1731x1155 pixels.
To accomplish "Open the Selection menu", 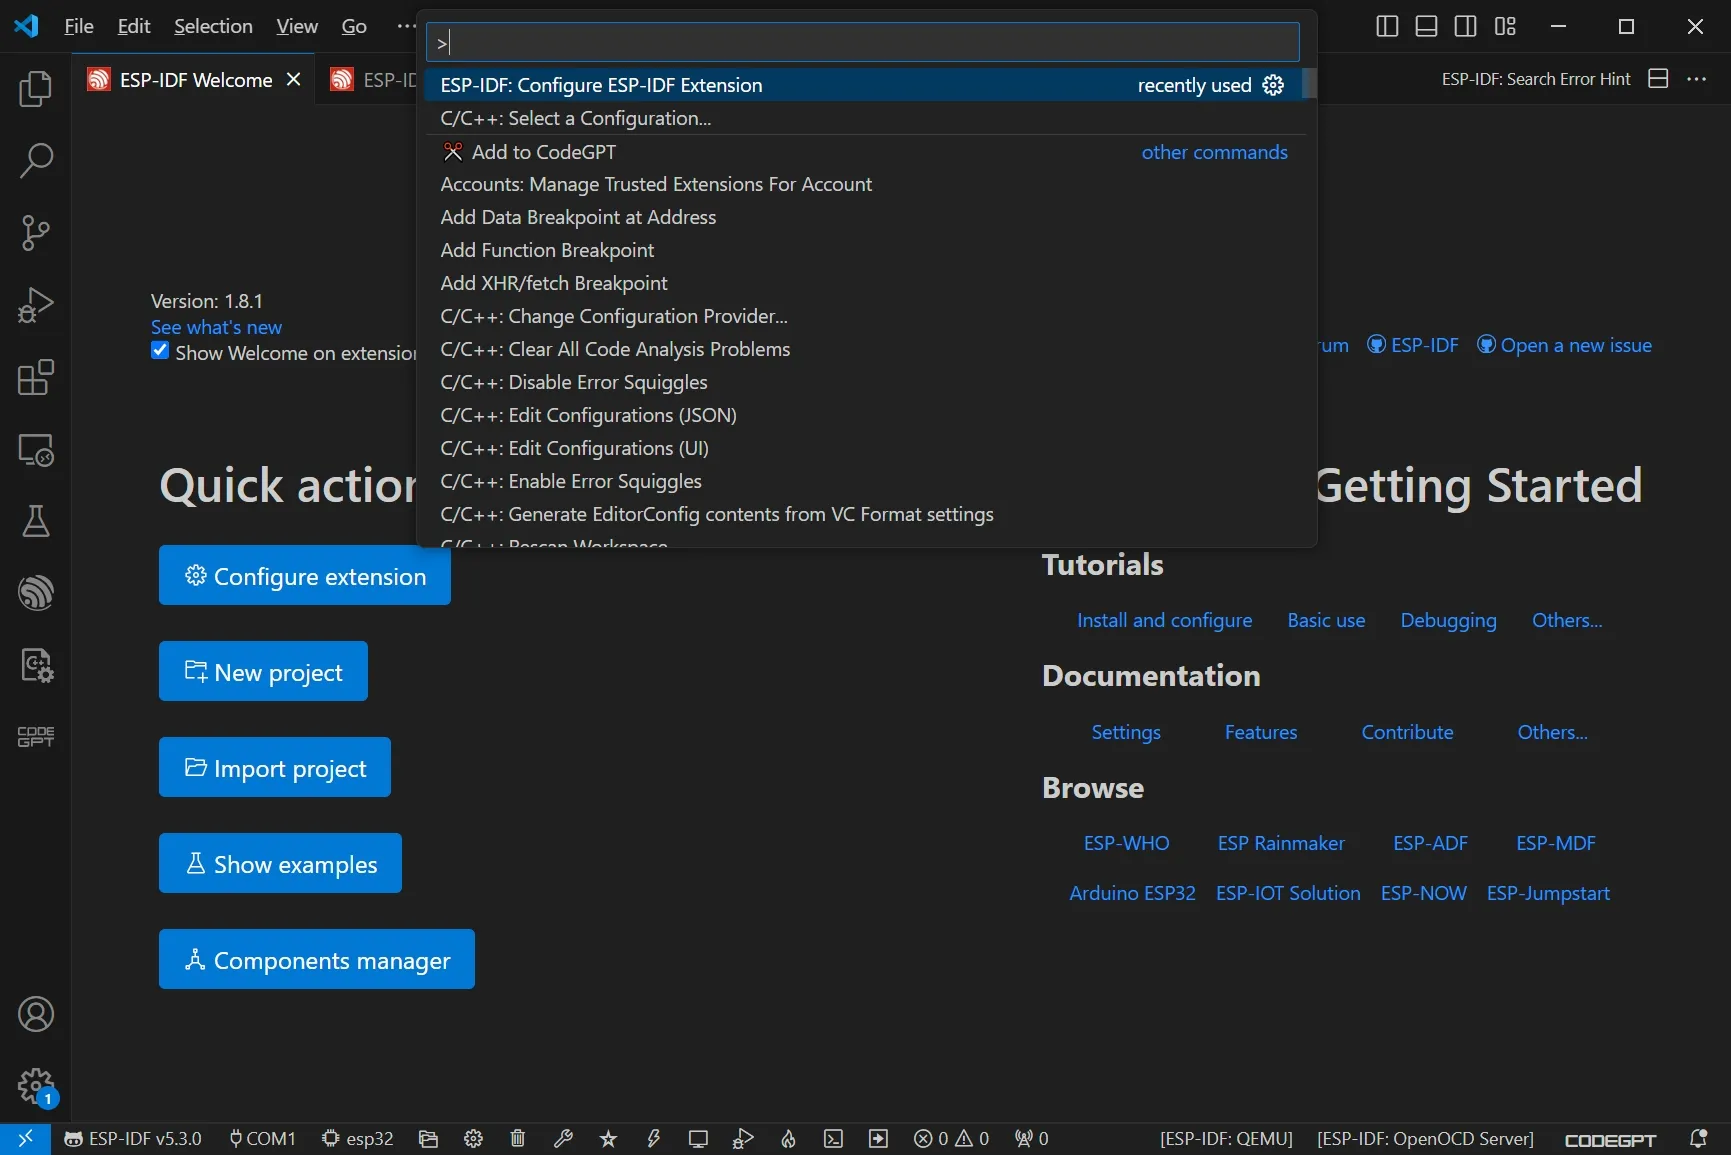I will [213, 26].
